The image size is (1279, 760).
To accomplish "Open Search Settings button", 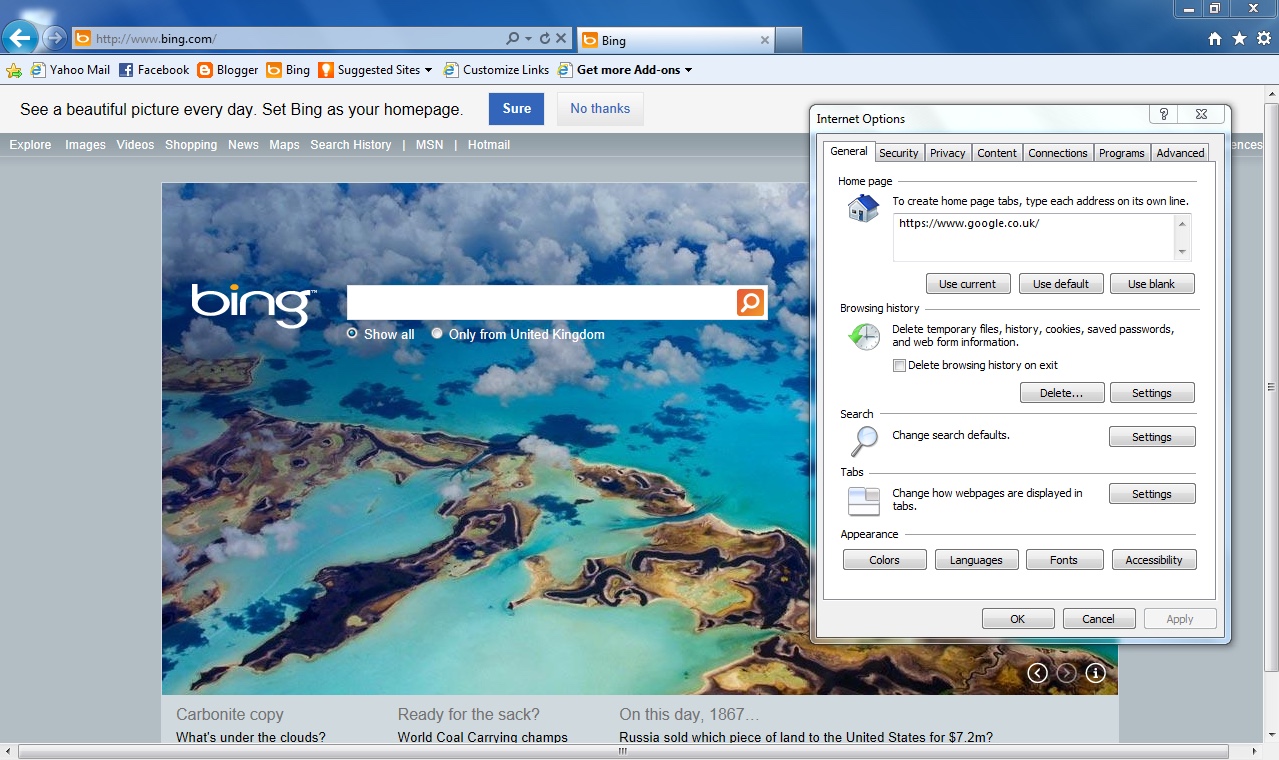I will [x=1152, y=437].
